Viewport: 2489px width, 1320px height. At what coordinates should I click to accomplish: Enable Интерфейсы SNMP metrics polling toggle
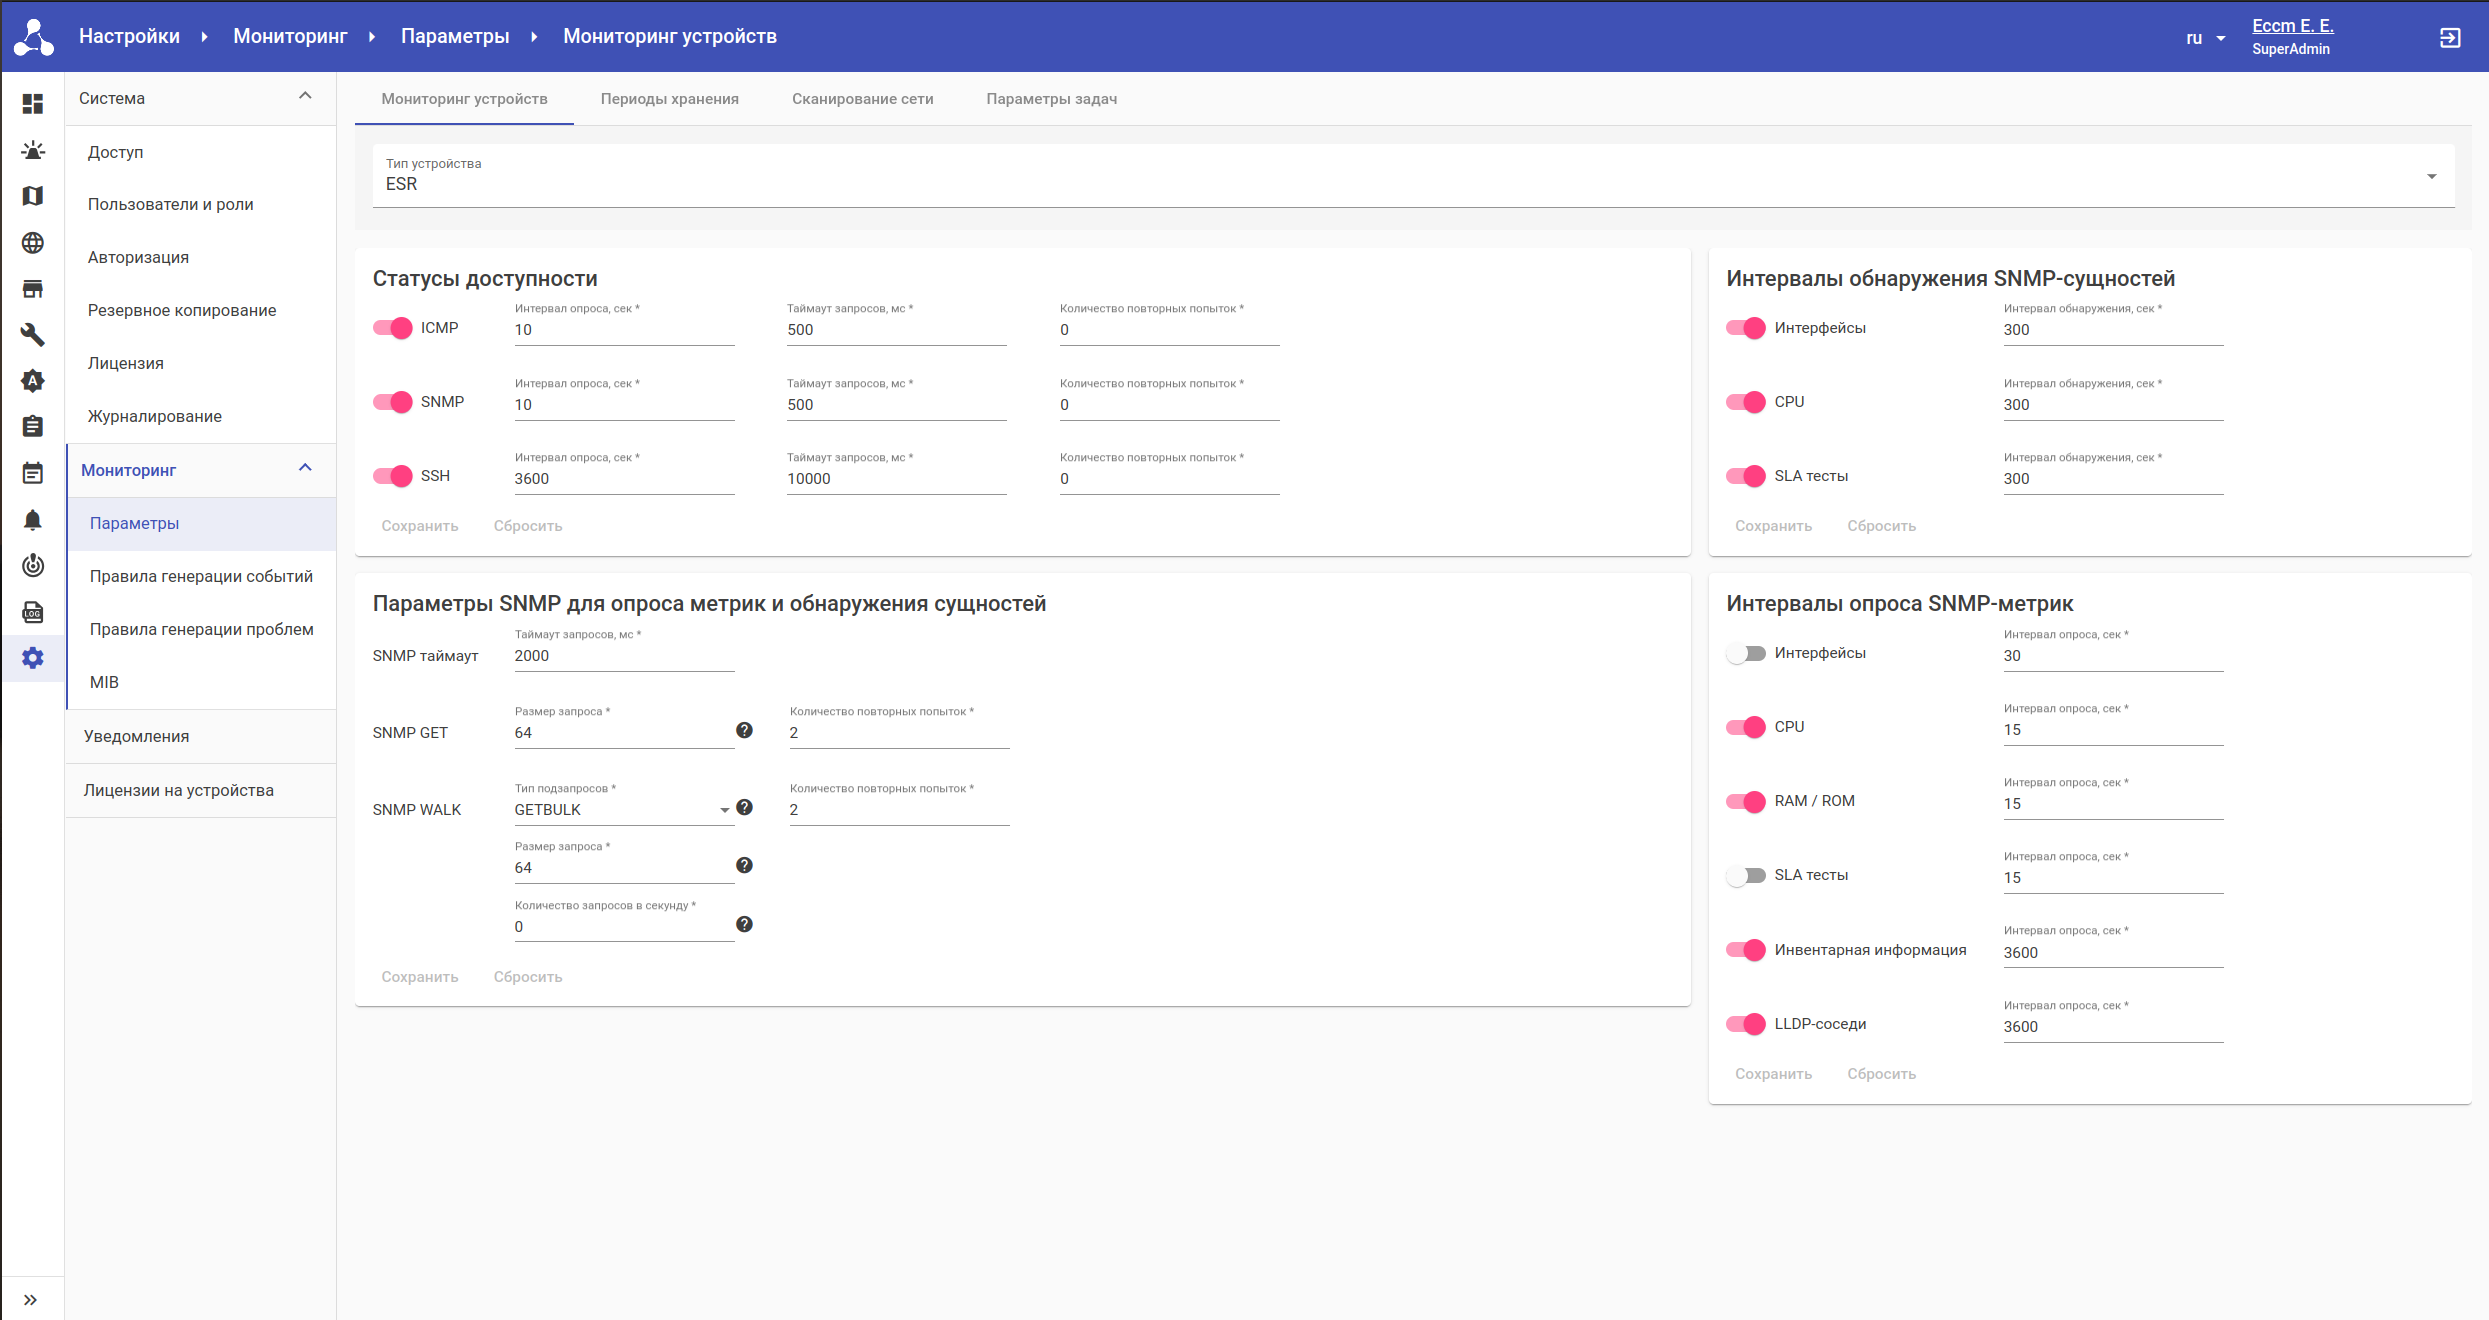[1746, 654]
